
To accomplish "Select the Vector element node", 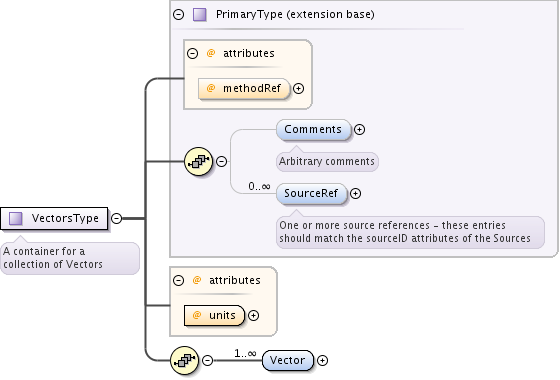I will coord(288,360).
